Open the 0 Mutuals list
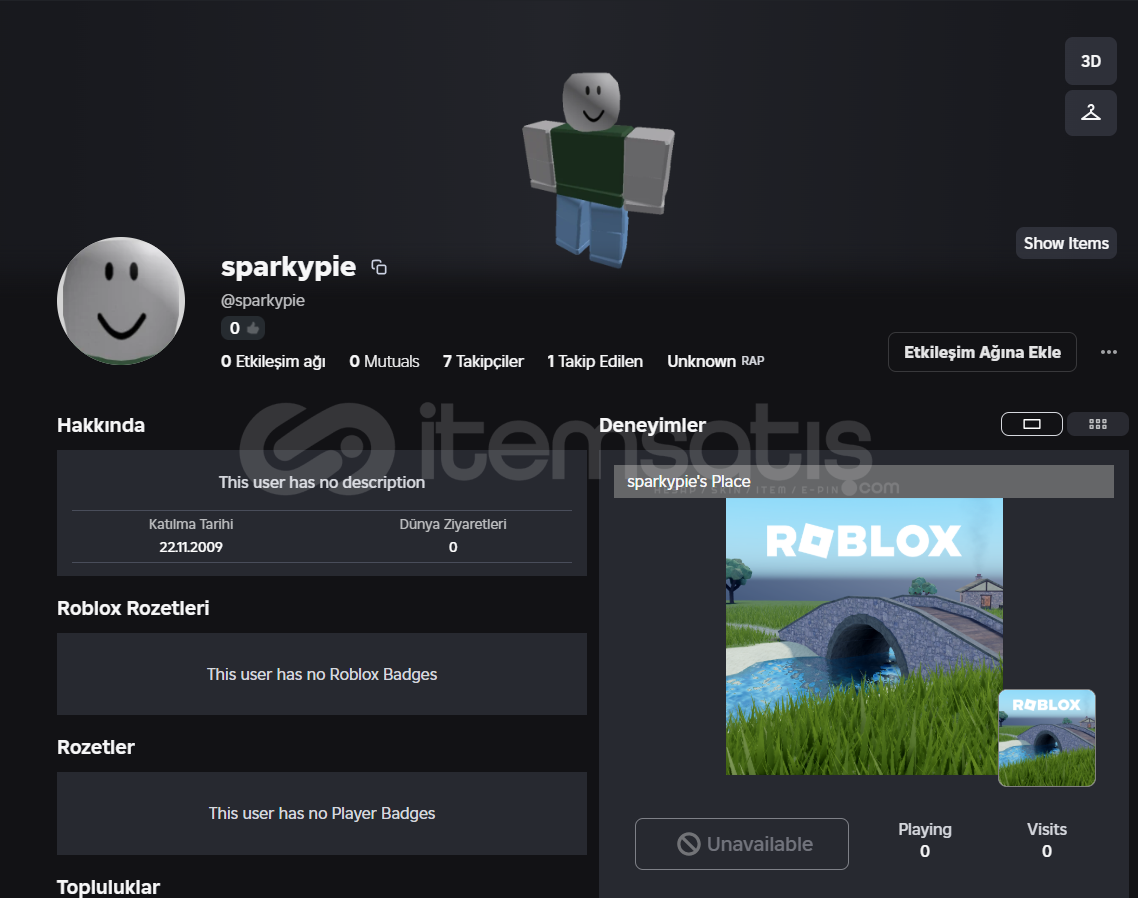1138x898 pixels. [384, 362]
